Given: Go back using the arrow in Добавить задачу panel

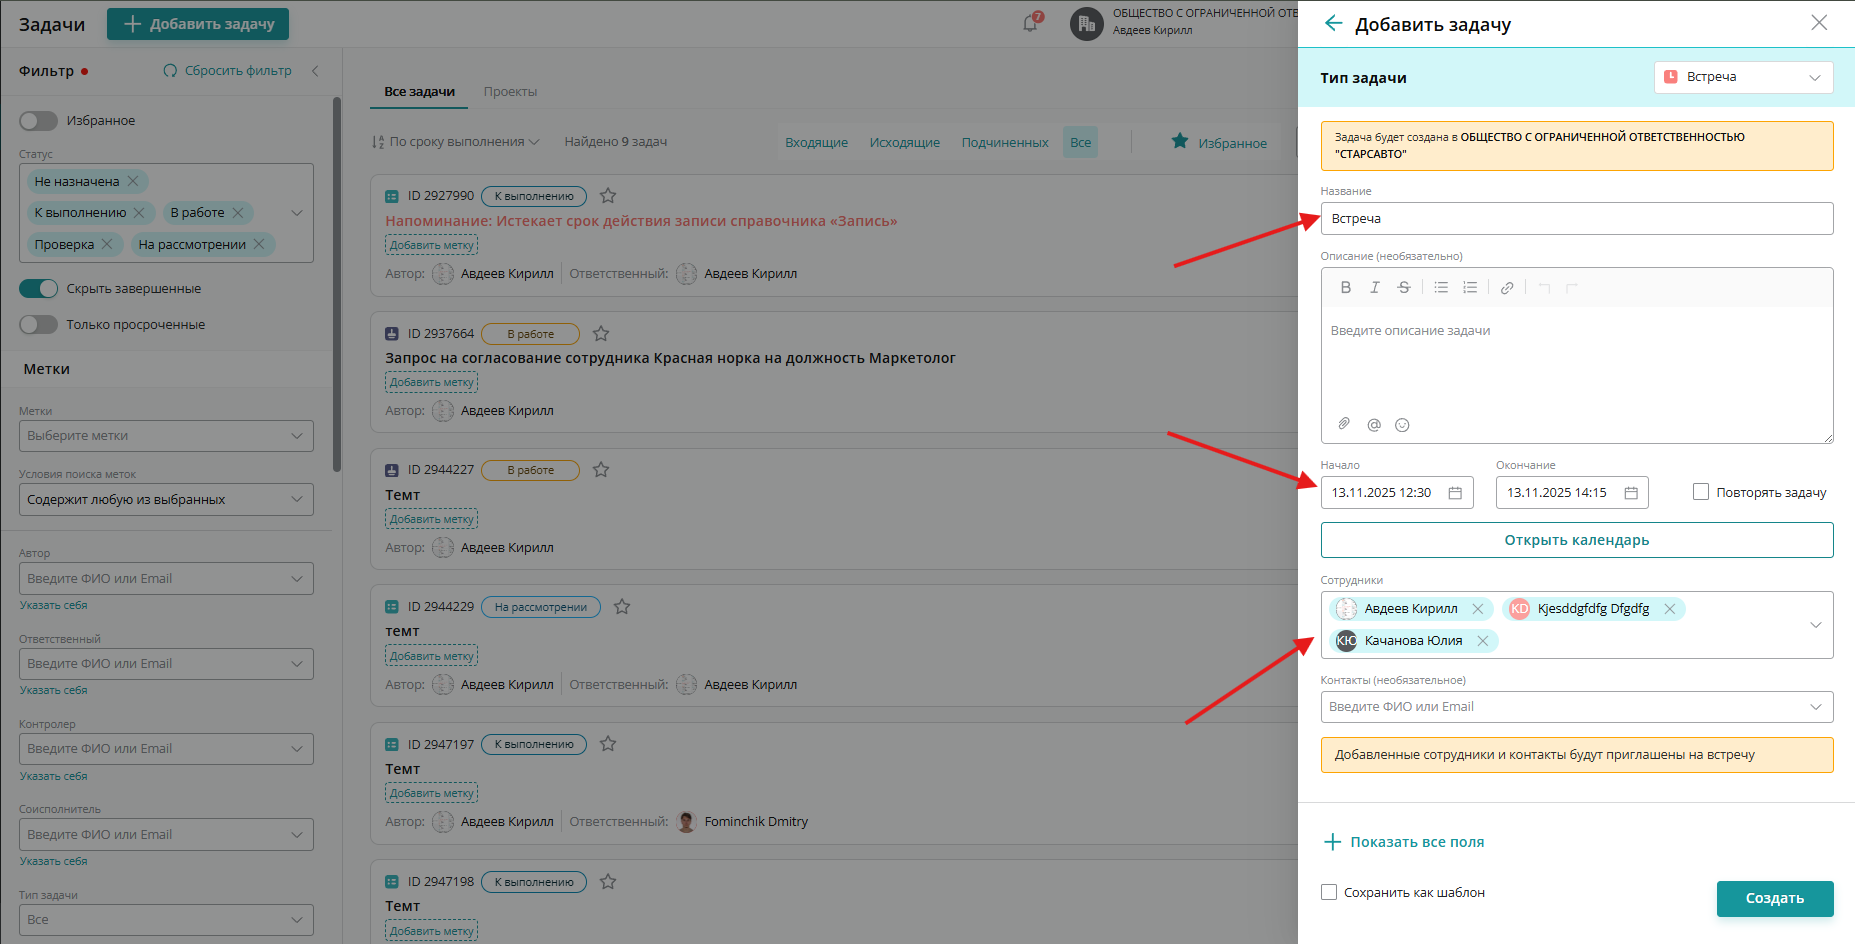Looking at the screenshot, I should pyautogui.click(x=1333, y=23).
